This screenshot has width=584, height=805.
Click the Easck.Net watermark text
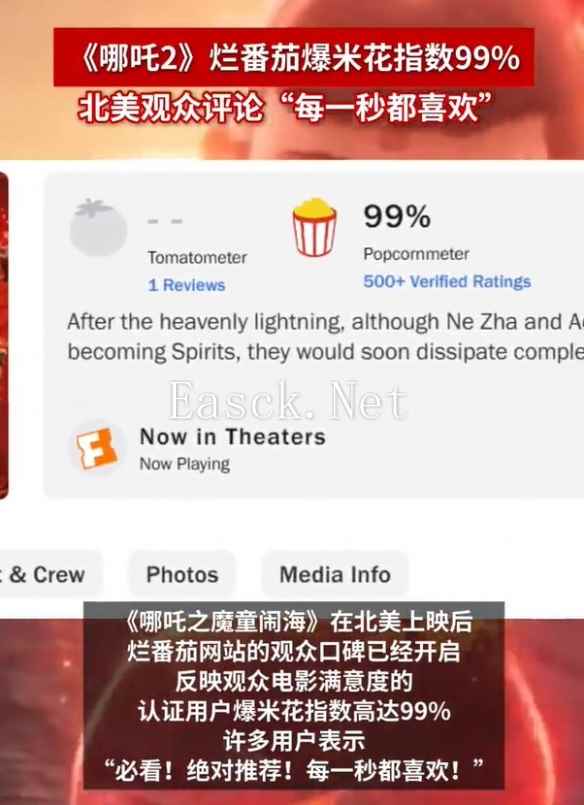(x=287, y=401)
